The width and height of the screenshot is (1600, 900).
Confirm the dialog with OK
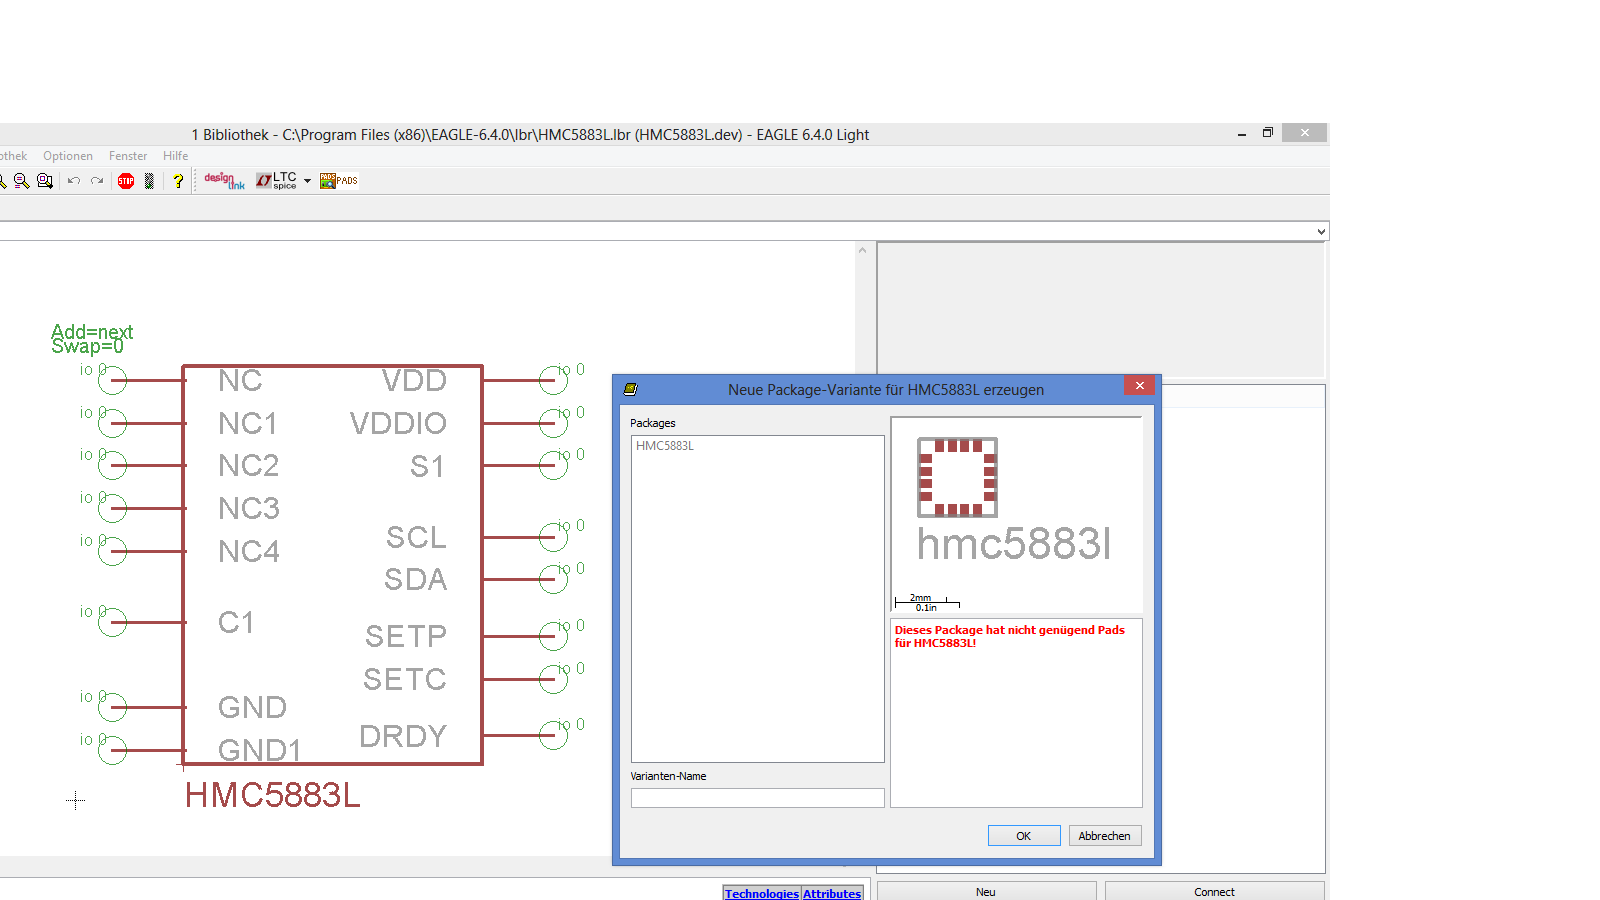click(1024, 836)
